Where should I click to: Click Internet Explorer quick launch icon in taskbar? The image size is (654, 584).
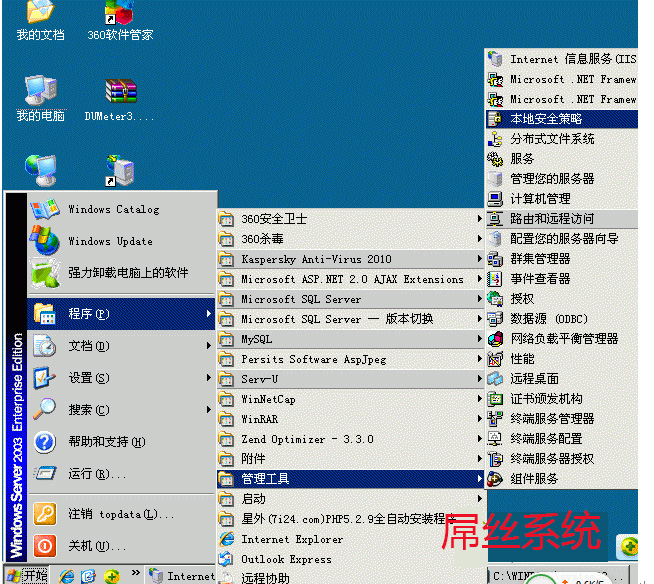pos(67,576)
